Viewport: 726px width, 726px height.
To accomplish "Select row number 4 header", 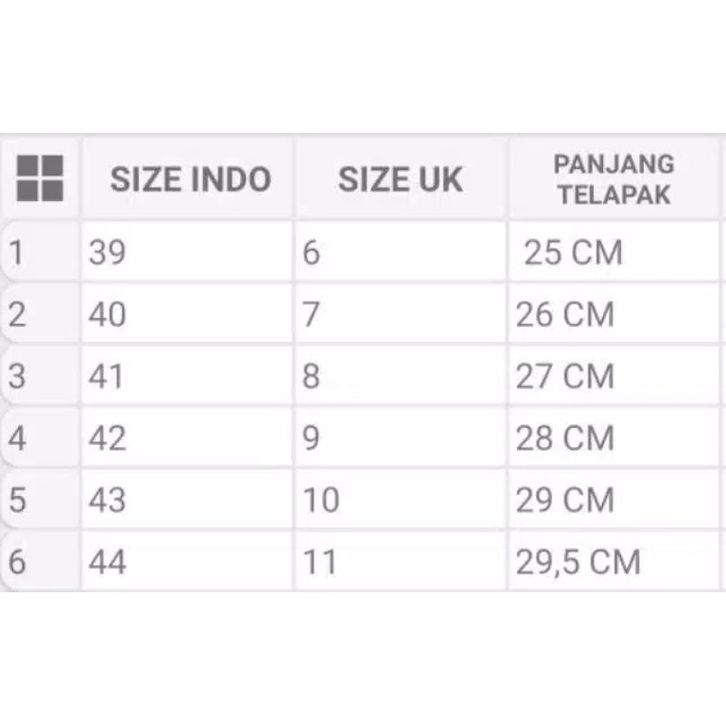I will [x=38, y=438].
